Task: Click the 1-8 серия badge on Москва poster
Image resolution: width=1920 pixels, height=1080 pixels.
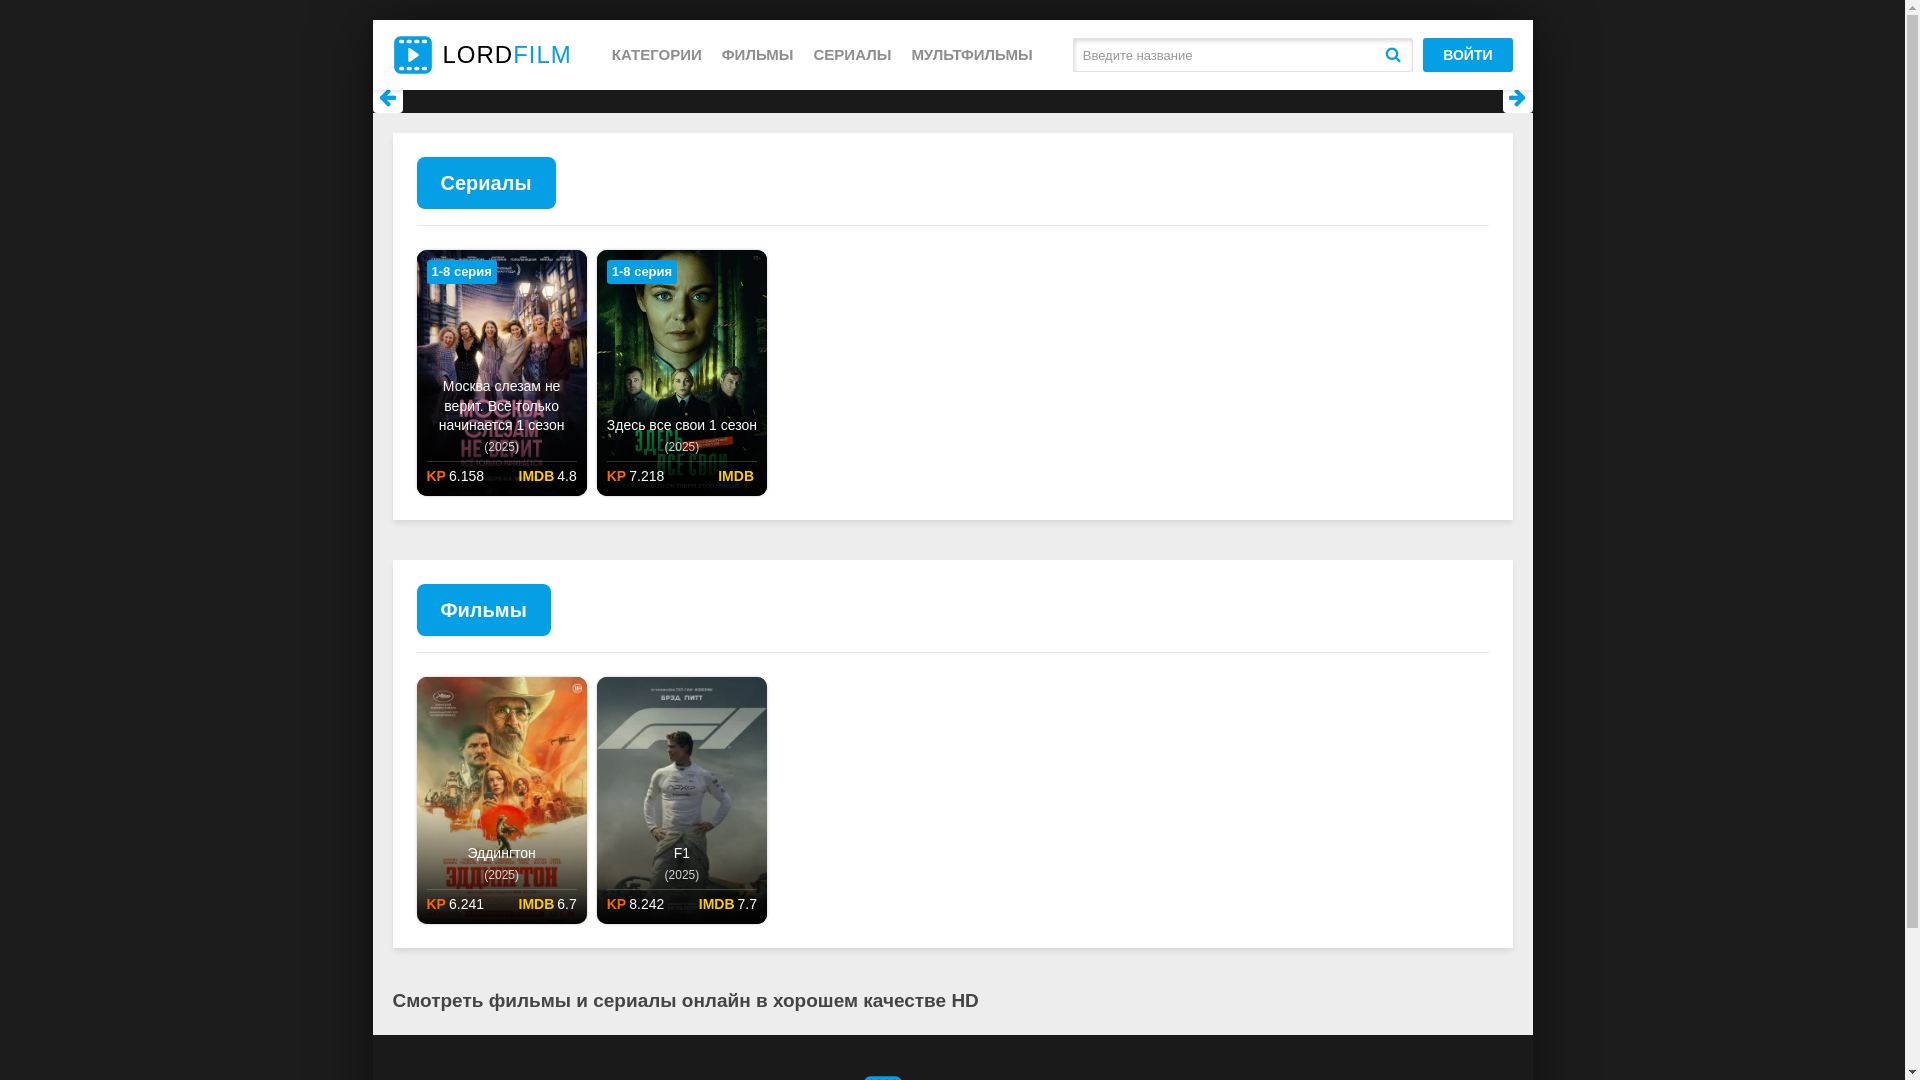Action: [x=461, y=272]
